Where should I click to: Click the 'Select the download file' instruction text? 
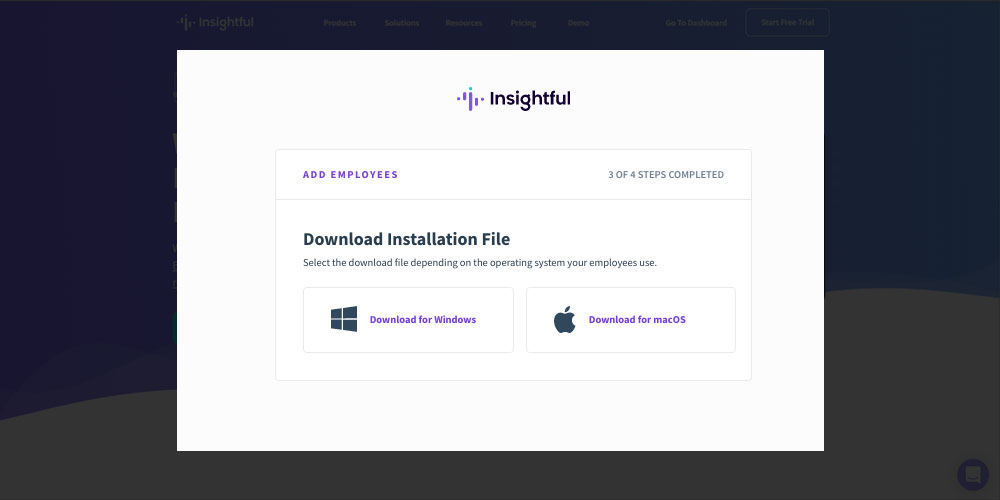(480, 263)
